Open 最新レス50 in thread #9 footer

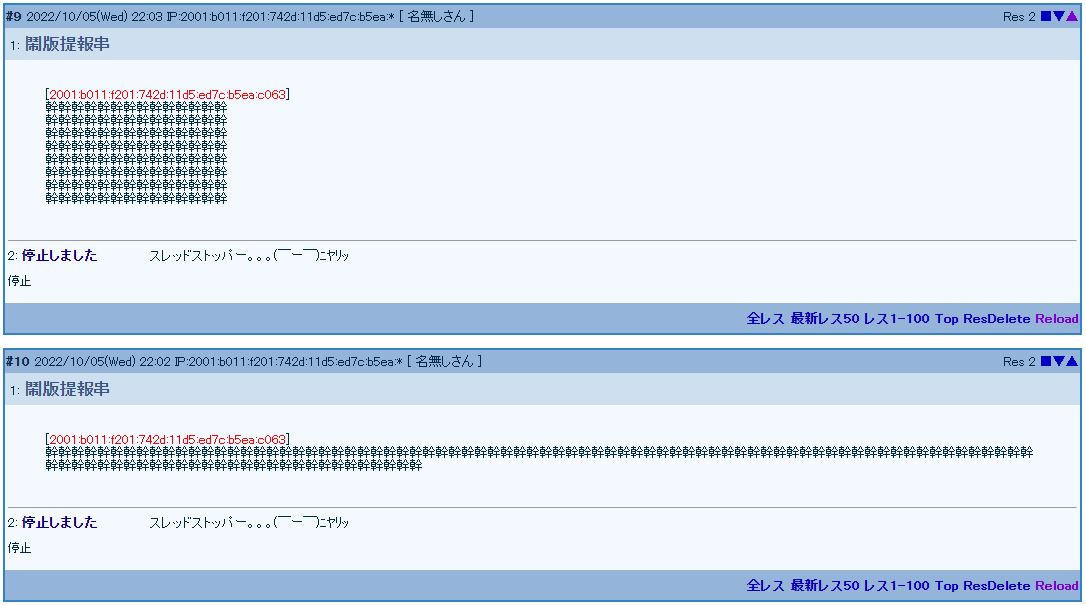(x=824, y=319)
